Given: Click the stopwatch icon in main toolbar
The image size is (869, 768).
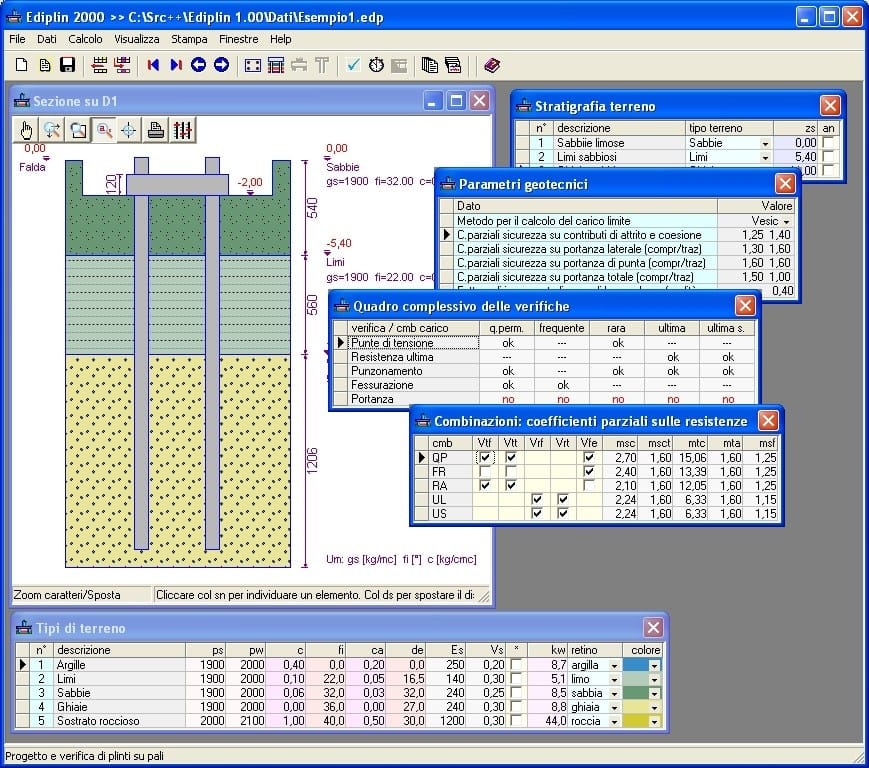Looking at the screenshot, I should coord(376,66).
